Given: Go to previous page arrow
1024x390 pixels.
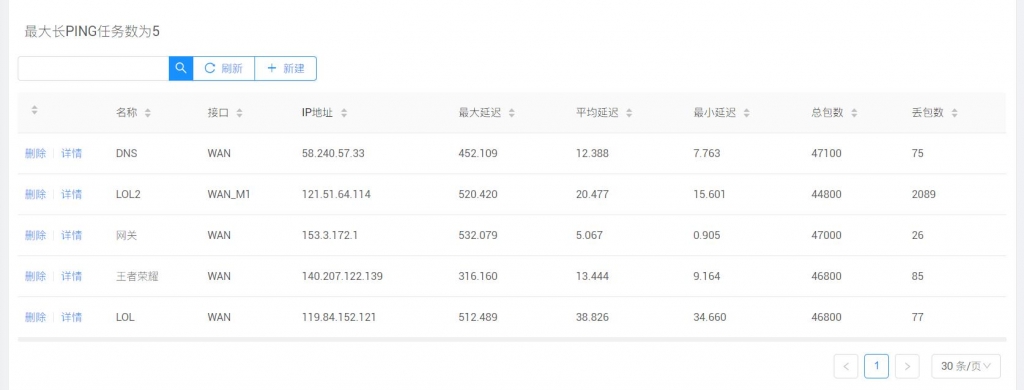Looking at the screenshot, I should 846,366.
